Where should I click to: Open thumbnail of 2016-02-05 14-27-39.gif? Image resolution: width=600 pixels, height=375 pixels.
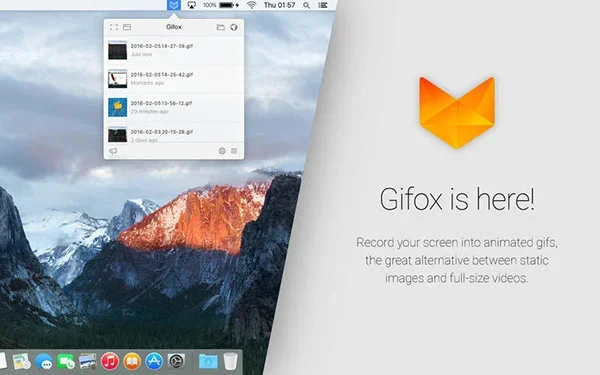tap(117, 50)
